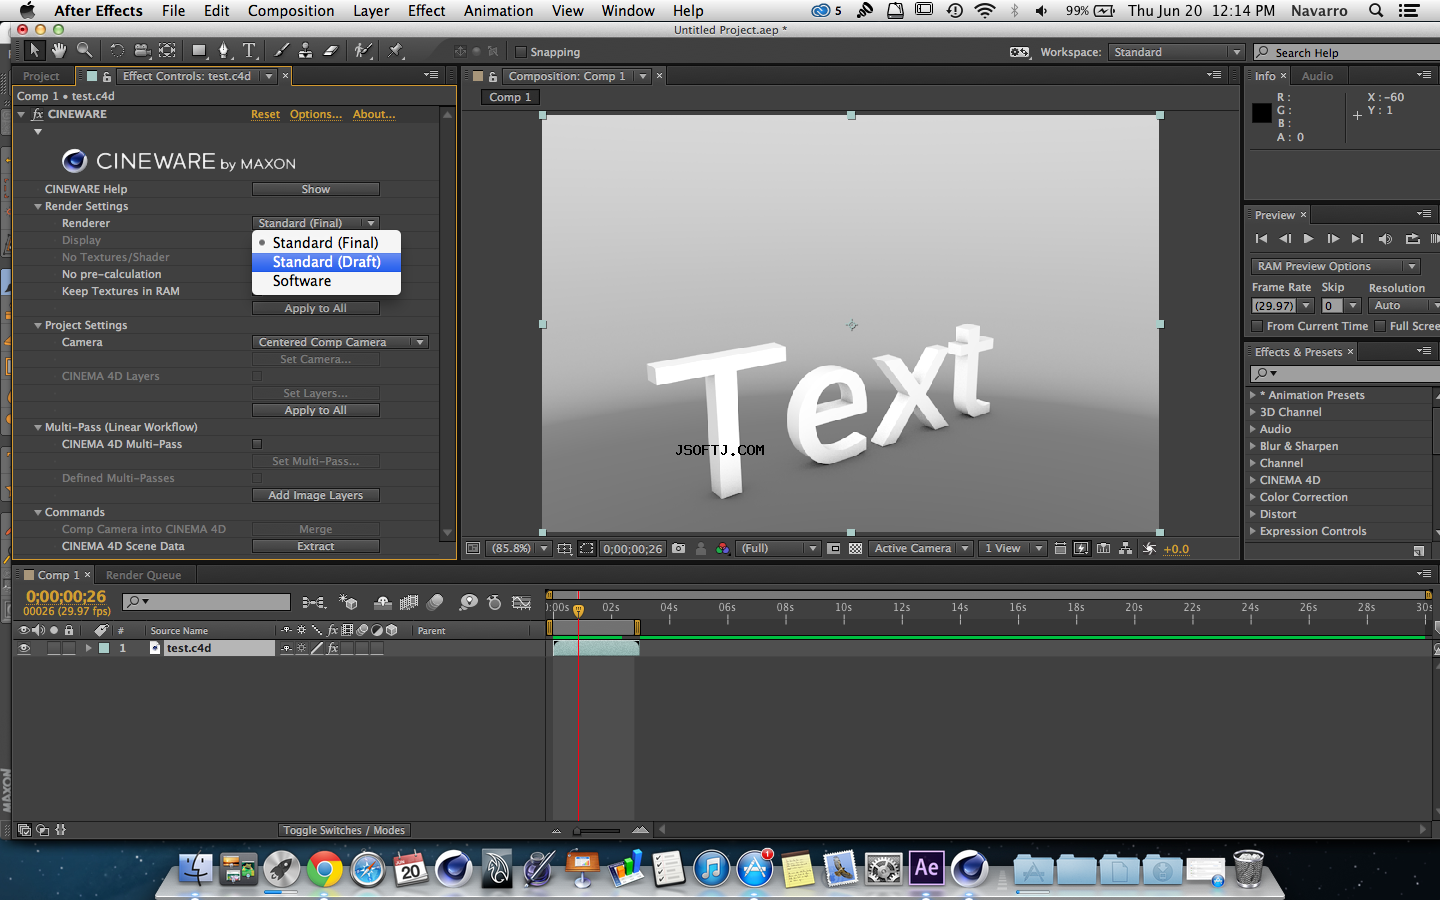Select the Rectangle shape tool
Viewport: 1440px width, 900px height.
pos(199,50)
